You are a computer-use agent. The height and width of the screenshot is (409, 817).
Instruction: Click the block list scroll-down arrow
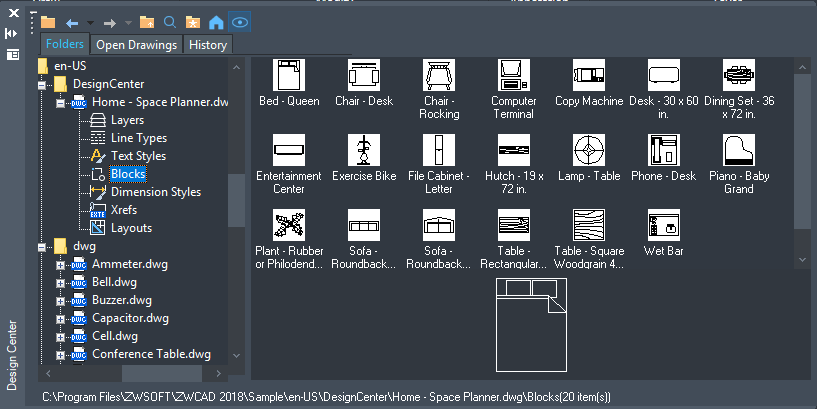pyautogui.click(x=801, y=260)
